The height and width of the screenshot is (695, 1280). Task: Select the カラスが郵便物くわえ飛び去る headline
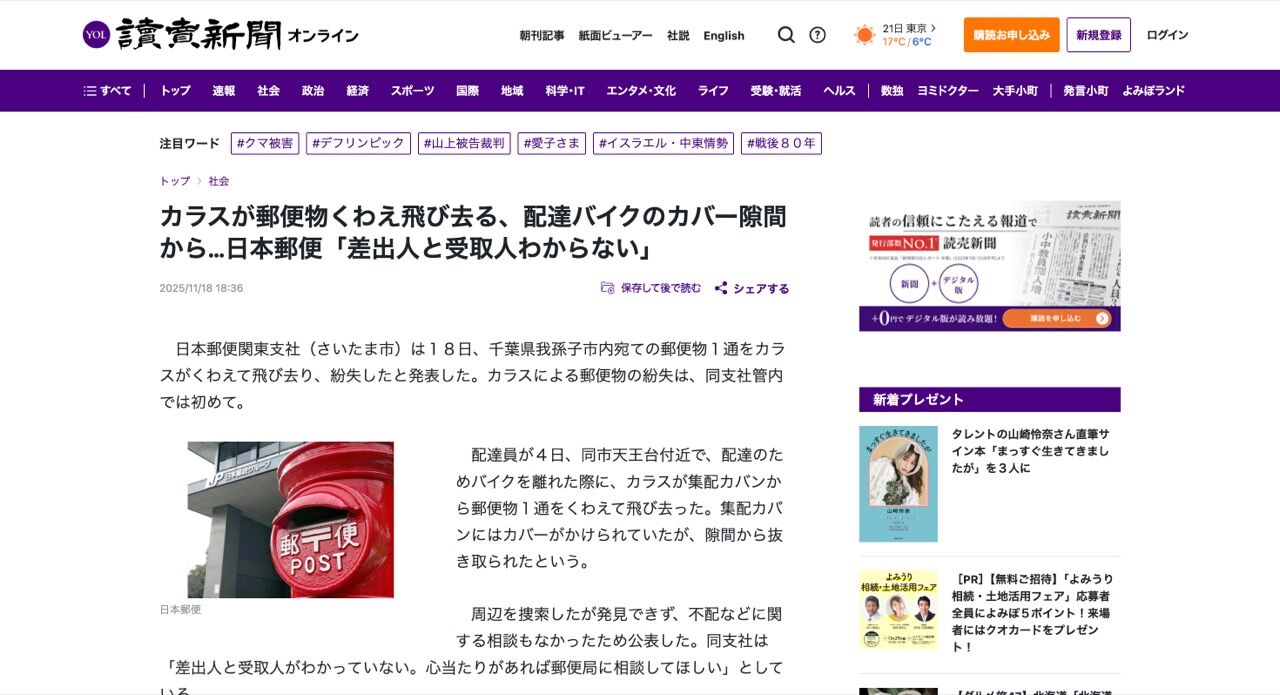coord(473,231)
